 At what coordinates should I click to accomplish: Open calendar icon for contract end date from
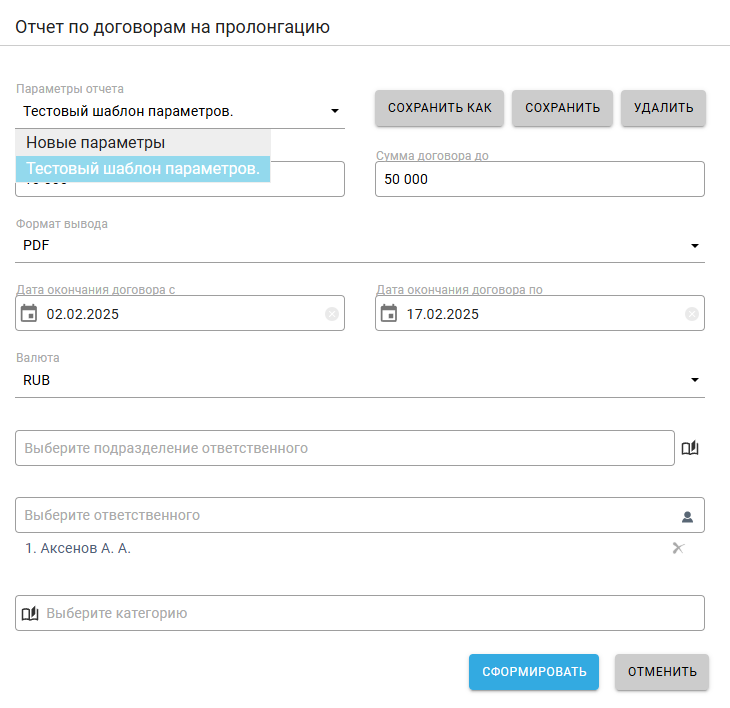click(x=29, y=313)
